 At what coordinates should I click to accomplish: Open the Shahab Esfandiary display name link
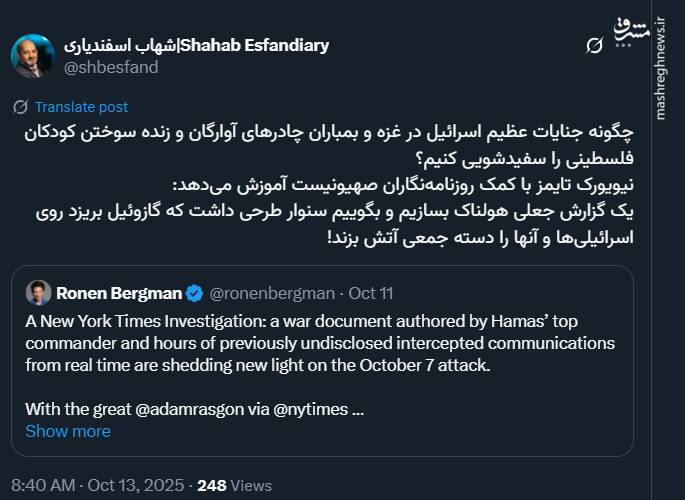(196, 46)
